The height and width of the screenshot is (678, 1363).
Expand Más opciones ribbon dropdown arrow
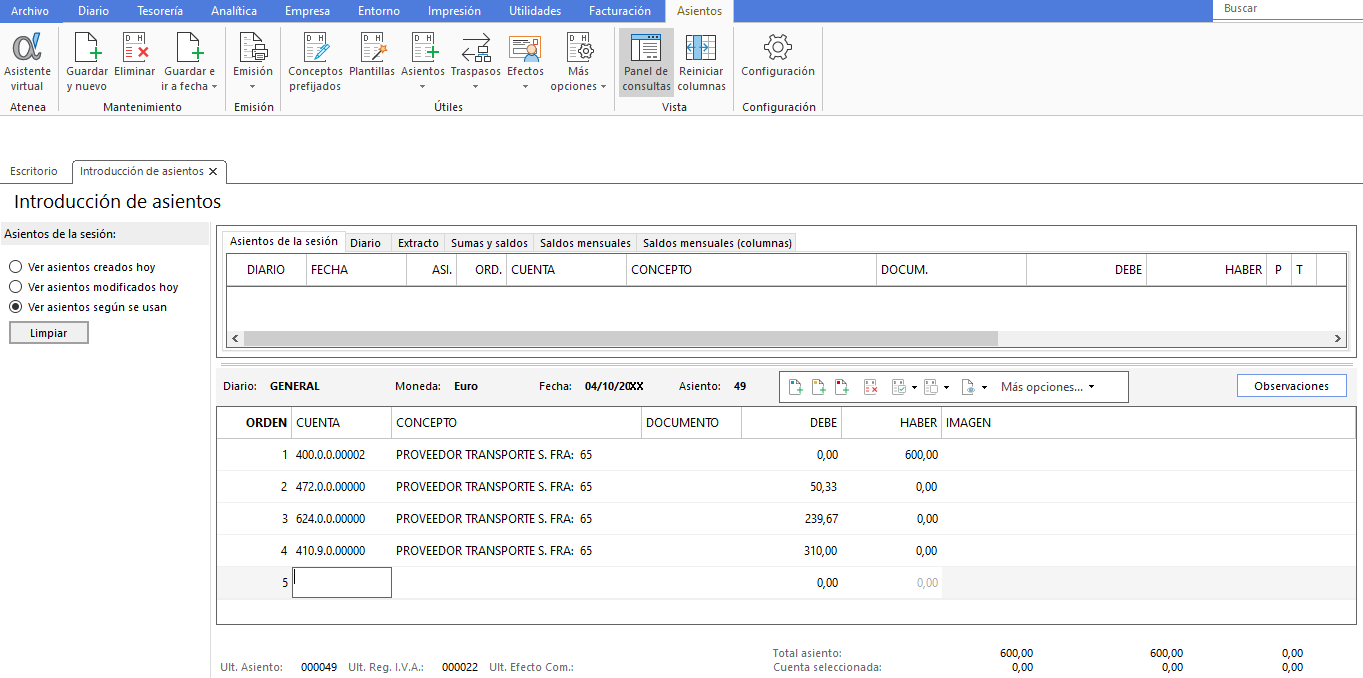pos(603,87)
